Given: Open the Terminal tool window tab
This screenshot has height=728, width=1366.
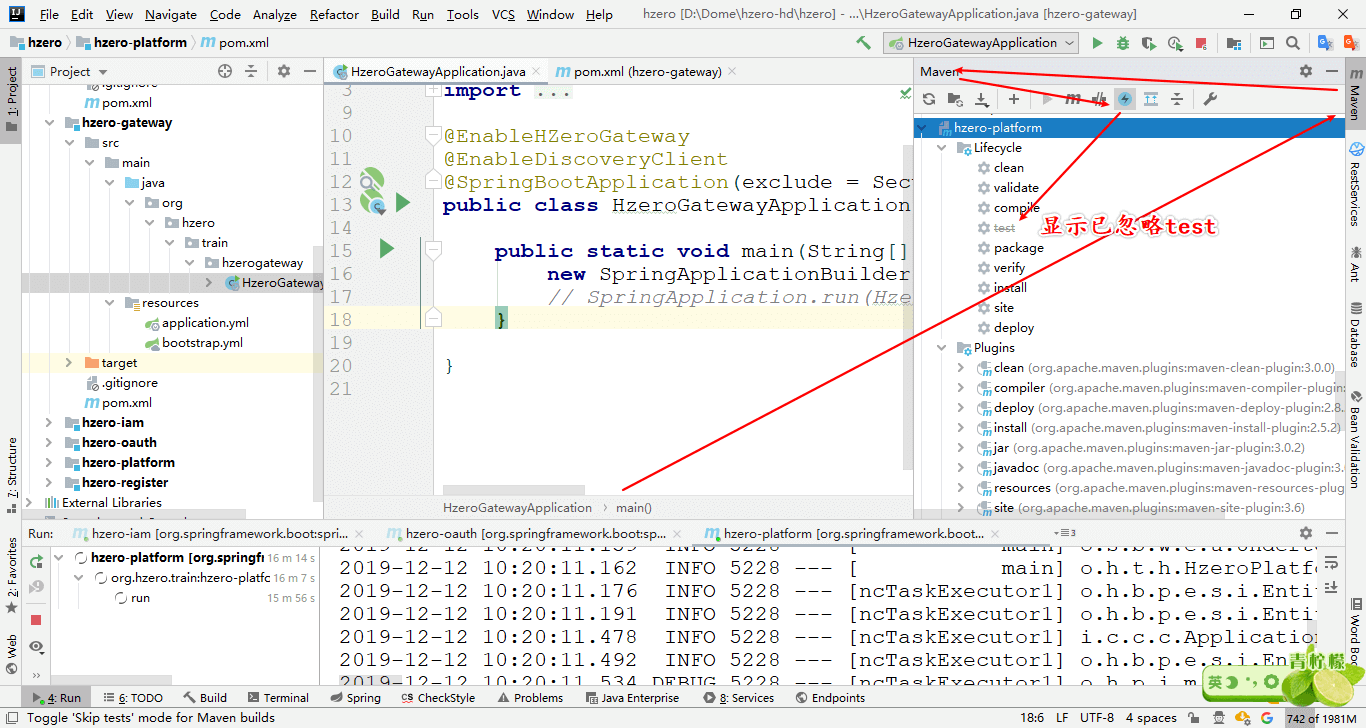Looking at the screenshot, I should pyautogui.click(x=277, y=698).
